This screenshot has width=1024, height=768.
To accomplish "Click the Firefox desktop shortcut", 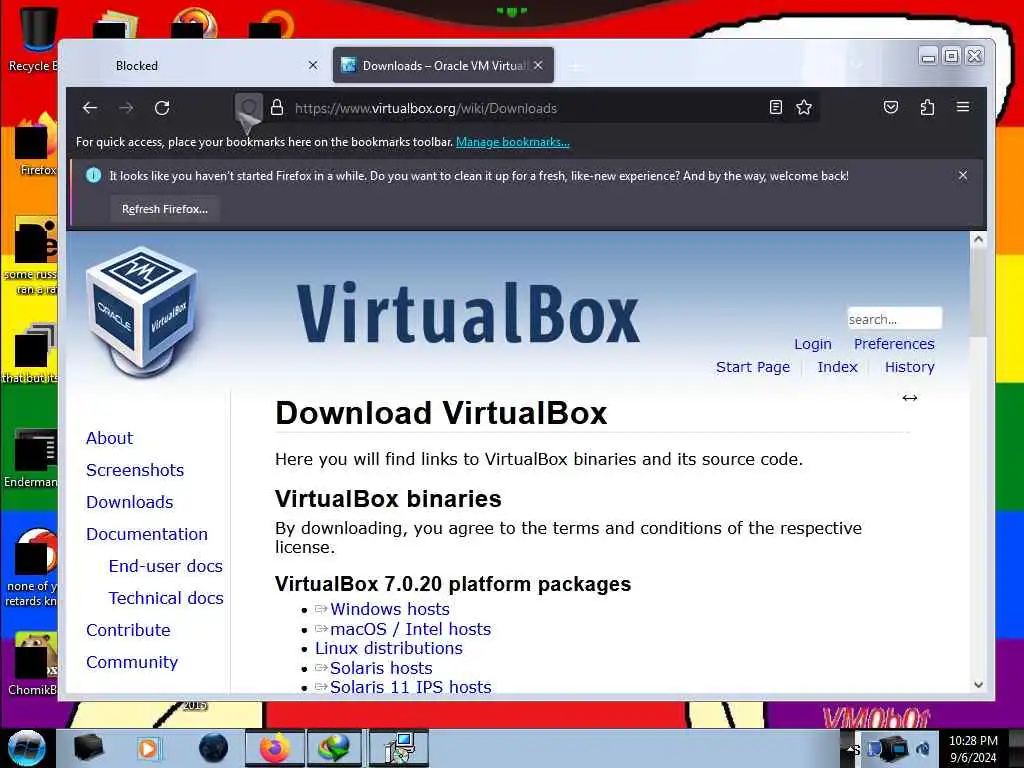I will pyautogui.click(x=35, y=145).
